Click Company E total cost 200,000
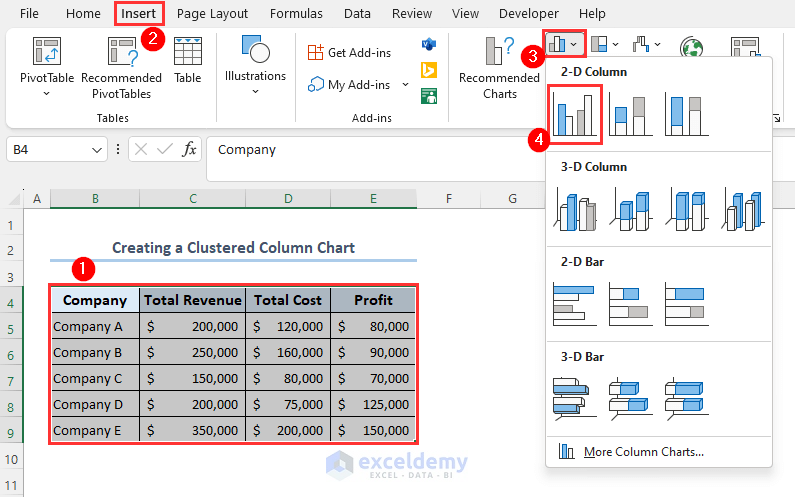The image size is (795, 497). point(288,430)
